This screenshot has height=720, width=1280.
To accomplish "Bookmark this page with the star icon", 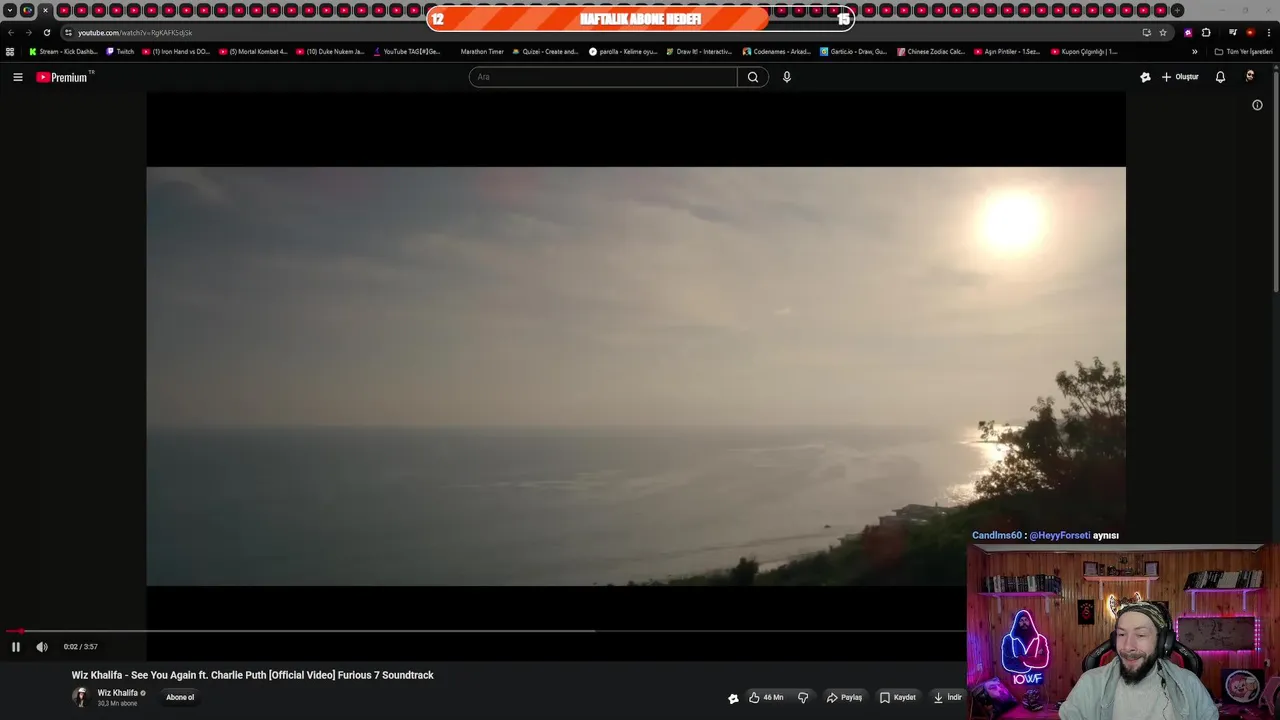I will coord(1163,32).
